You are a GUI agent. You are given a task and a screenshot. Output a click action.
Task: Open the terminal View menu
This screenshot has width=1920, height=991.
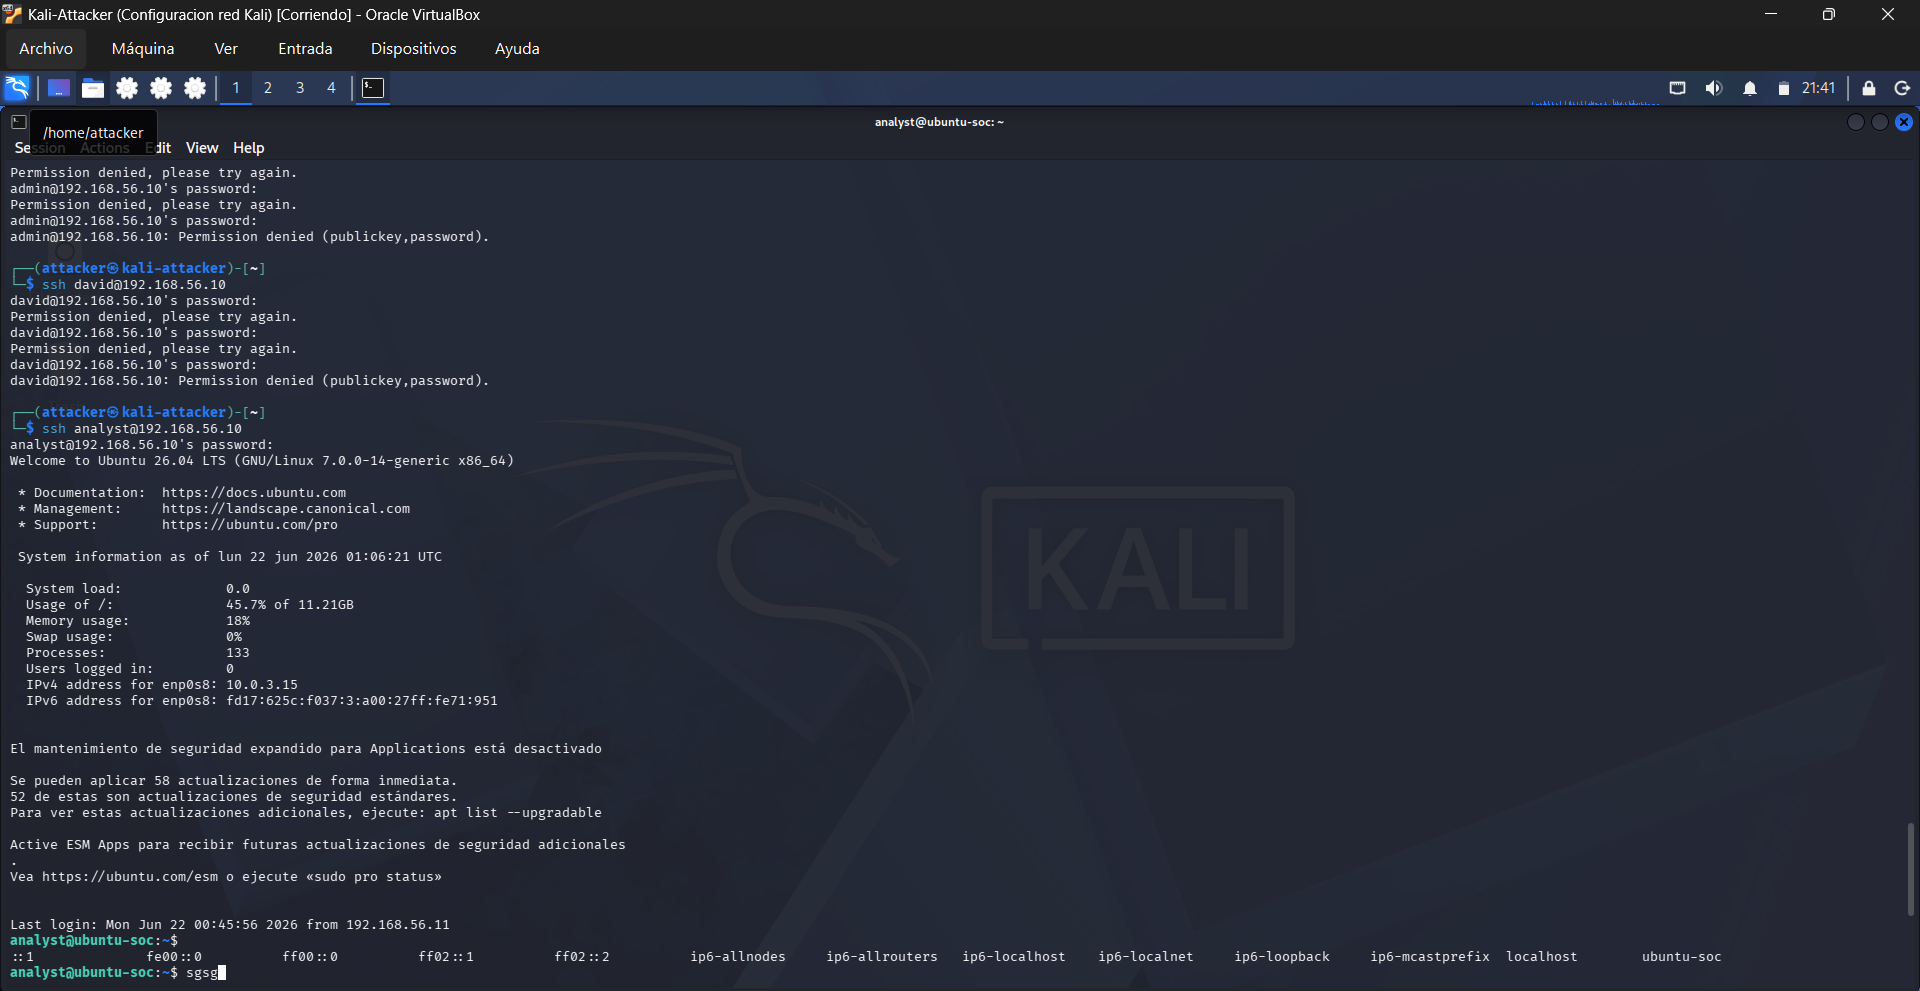click(202, 148)
